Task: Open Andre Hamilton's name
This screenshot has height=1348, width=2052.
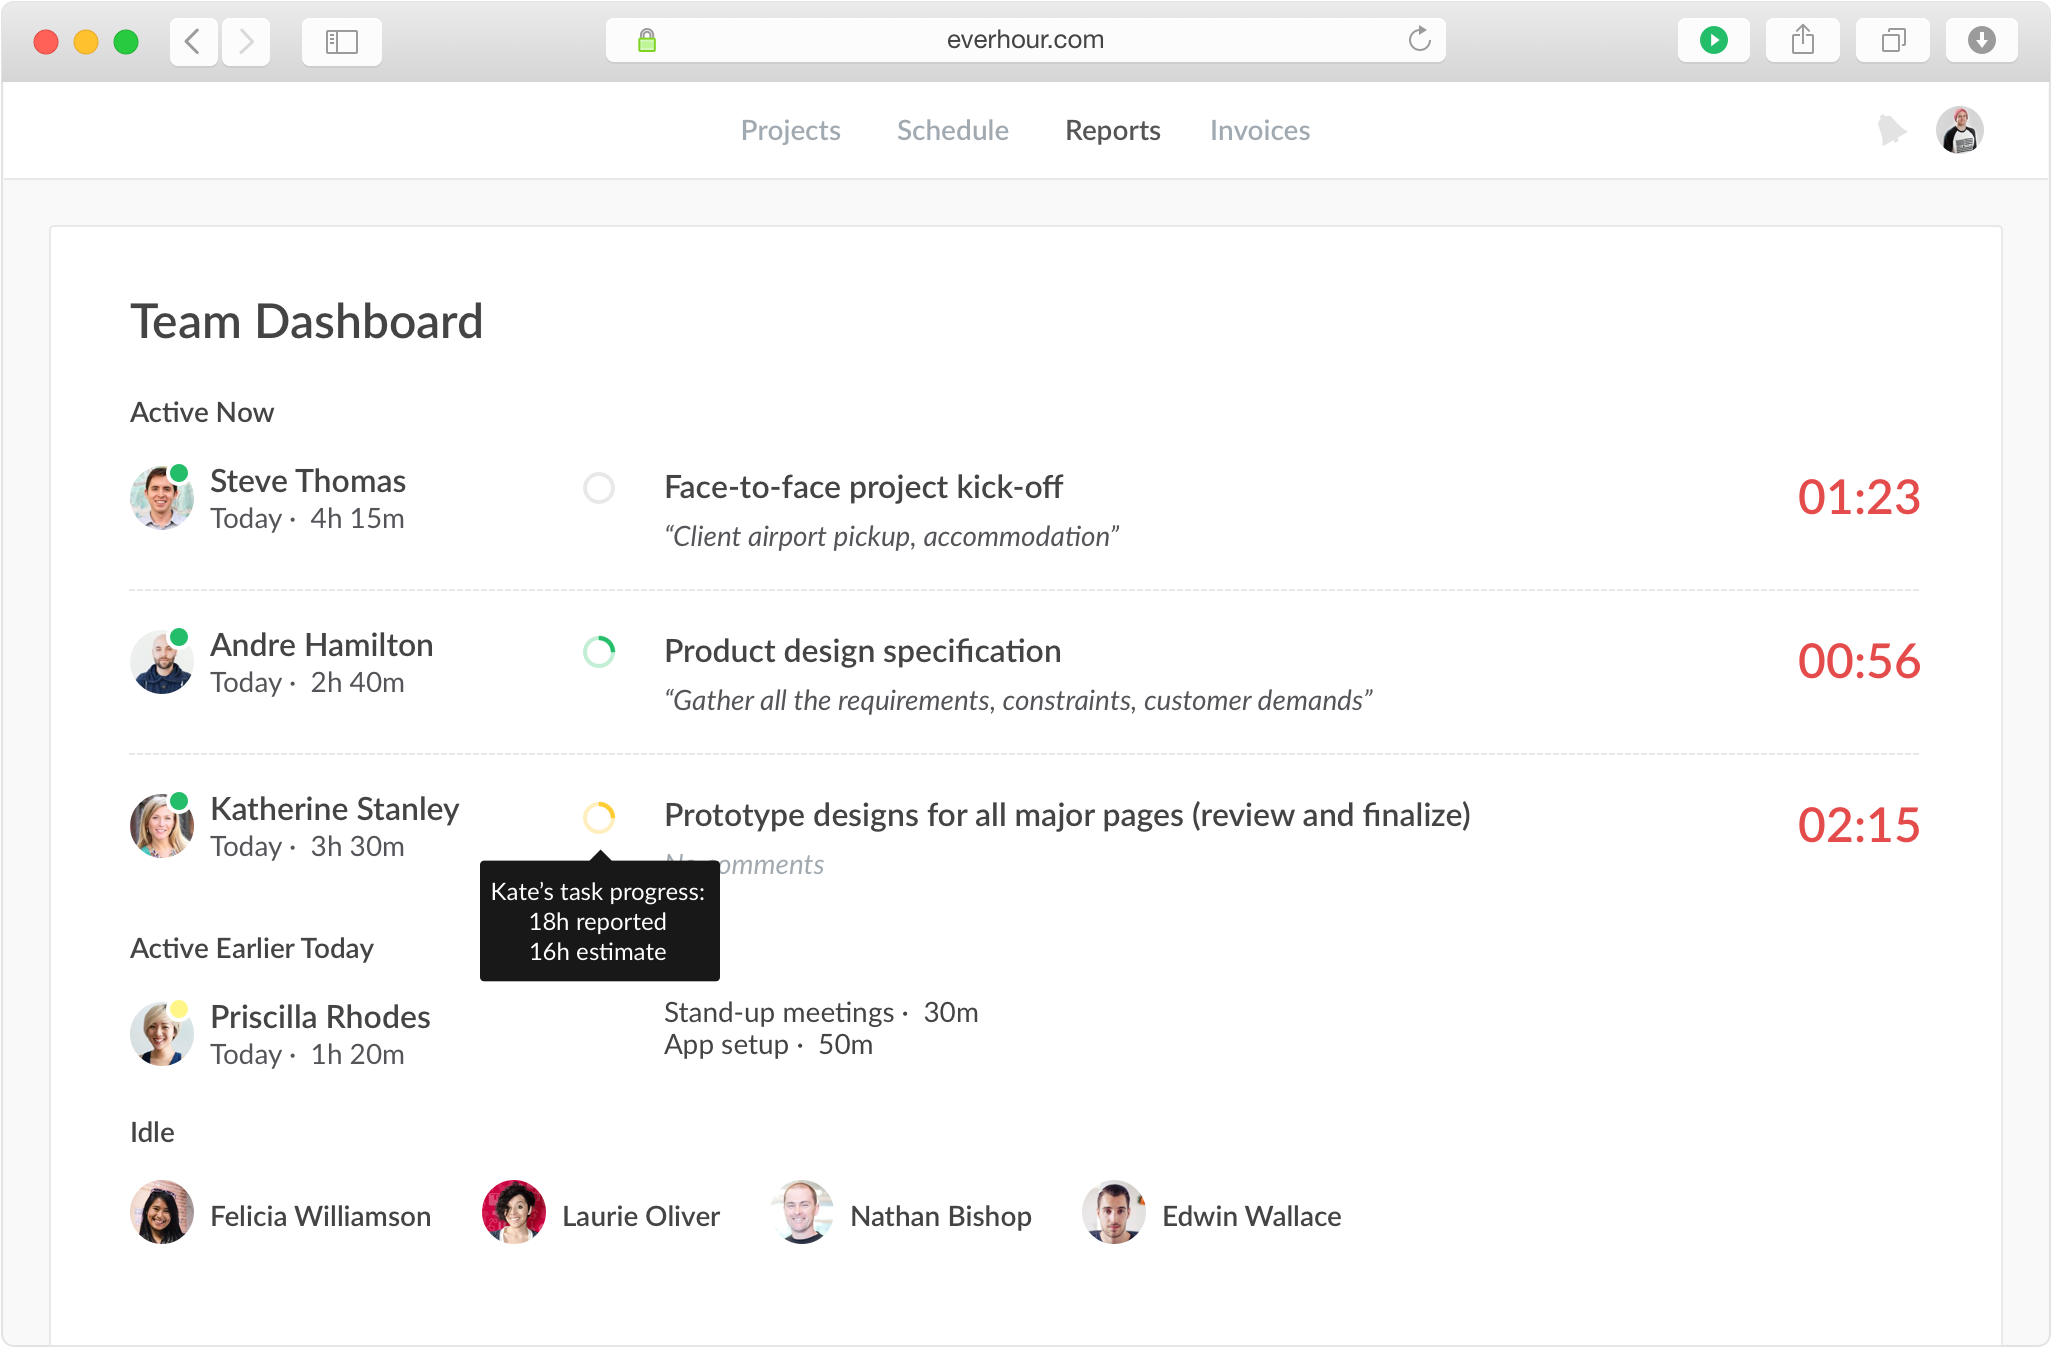Action: 321,645
